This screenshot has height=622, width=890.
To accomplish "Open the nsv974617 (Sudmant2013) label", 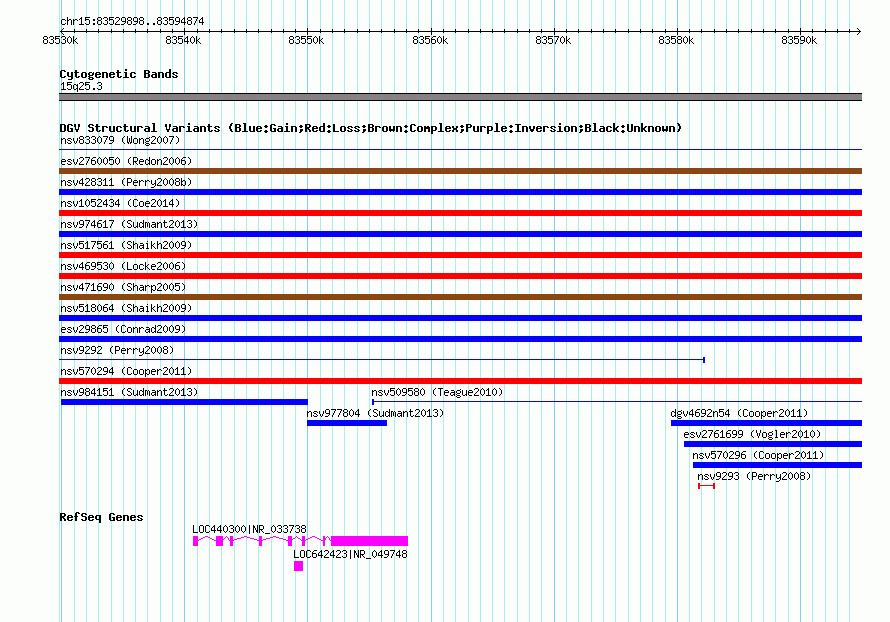I will click(x=129, y=224).
